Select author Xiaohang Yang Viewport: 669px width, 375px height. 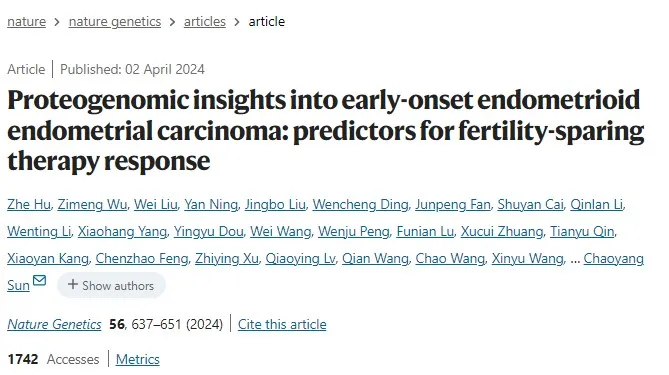(122, 231)
